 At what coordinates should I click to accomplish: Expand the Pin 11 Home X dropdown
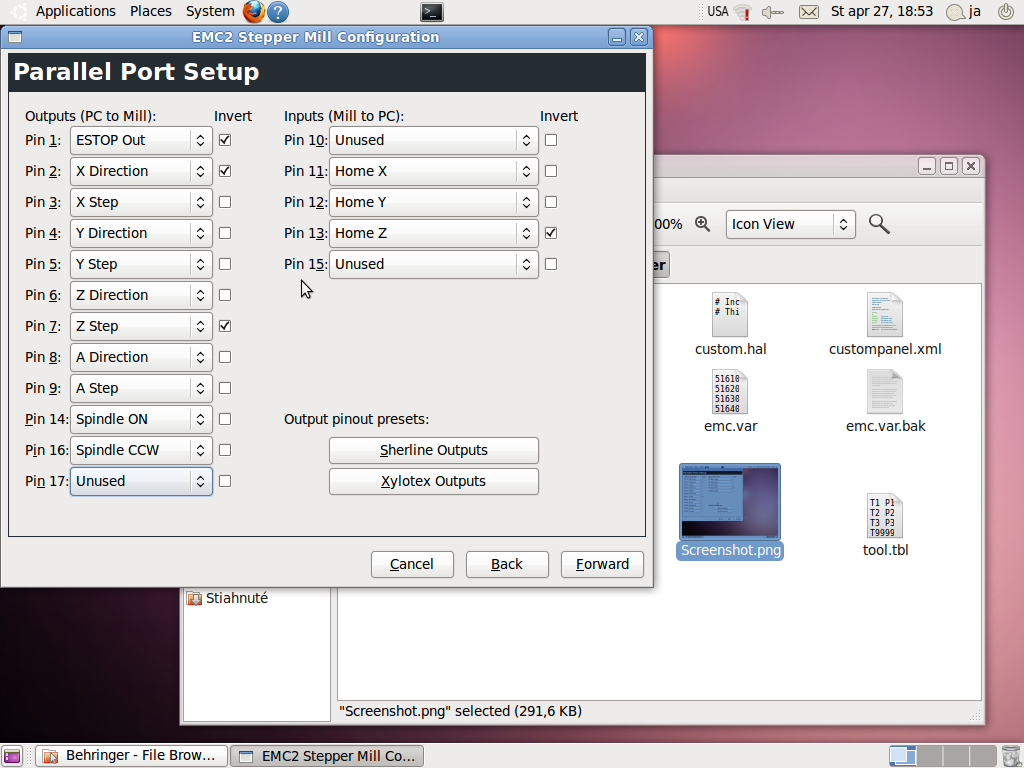coord(433,171)
